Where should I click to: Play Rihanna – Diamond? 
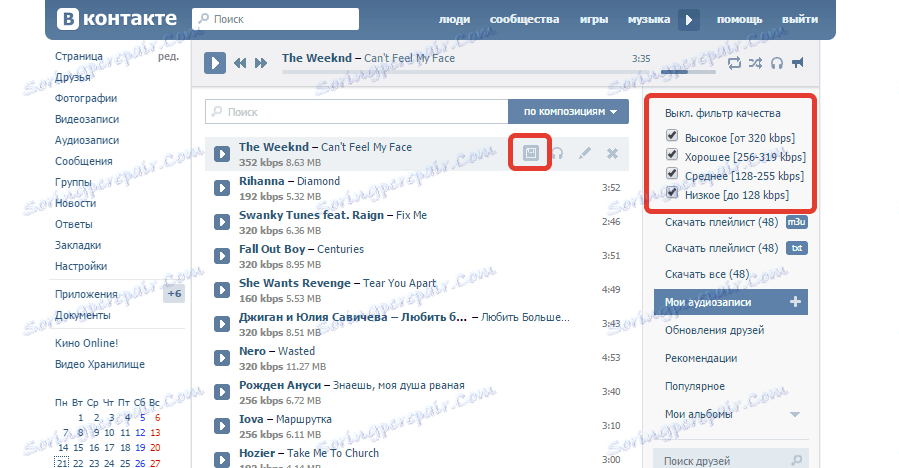point(222,188)
